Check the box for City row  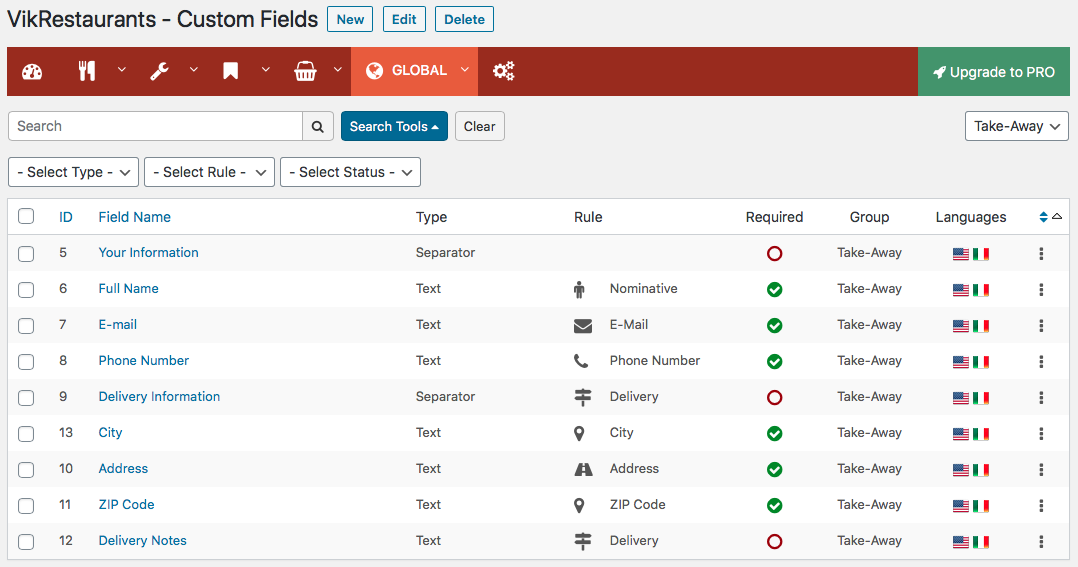click(x=26, y=434)
